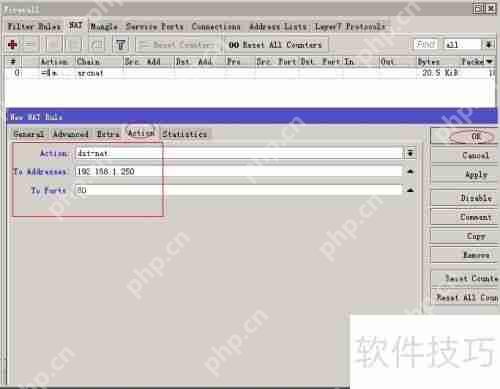Click the greyed Reset Counters toolbar button
Image resolution: width=500 pixels, height=389 pixels.
(x=178, y=45)
